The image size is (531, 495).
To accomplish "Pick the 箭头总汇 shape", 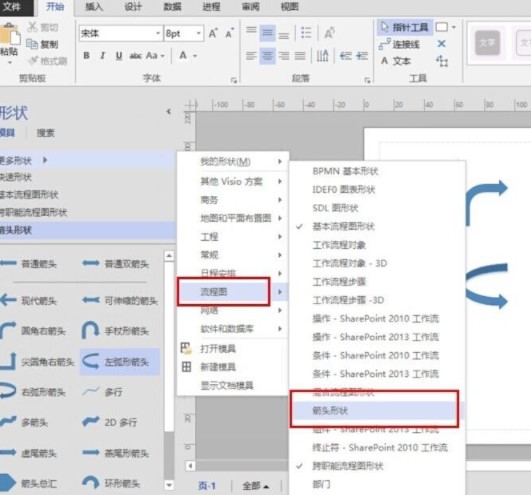I will point(28,483).
